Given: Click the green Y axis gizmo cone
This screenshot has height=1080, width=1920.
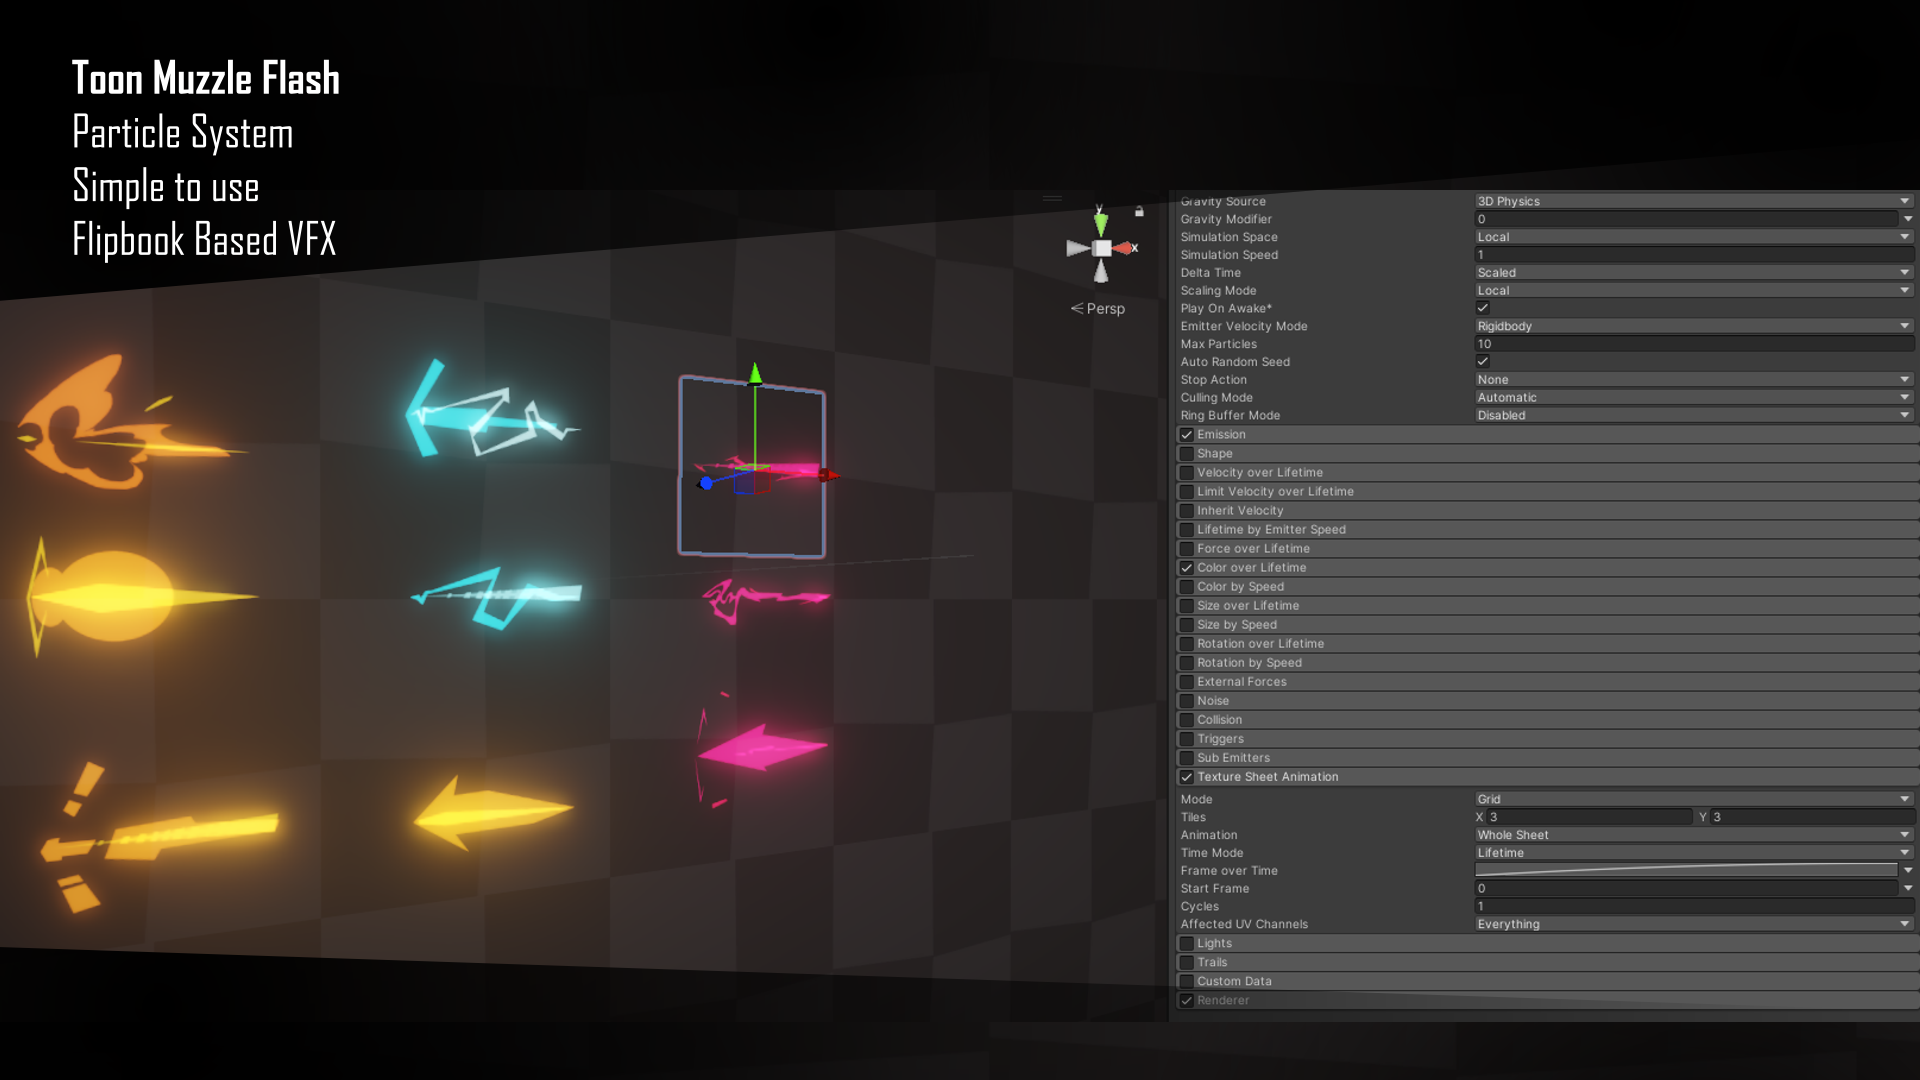Looking at the screenshot, I should [1100, 223].
